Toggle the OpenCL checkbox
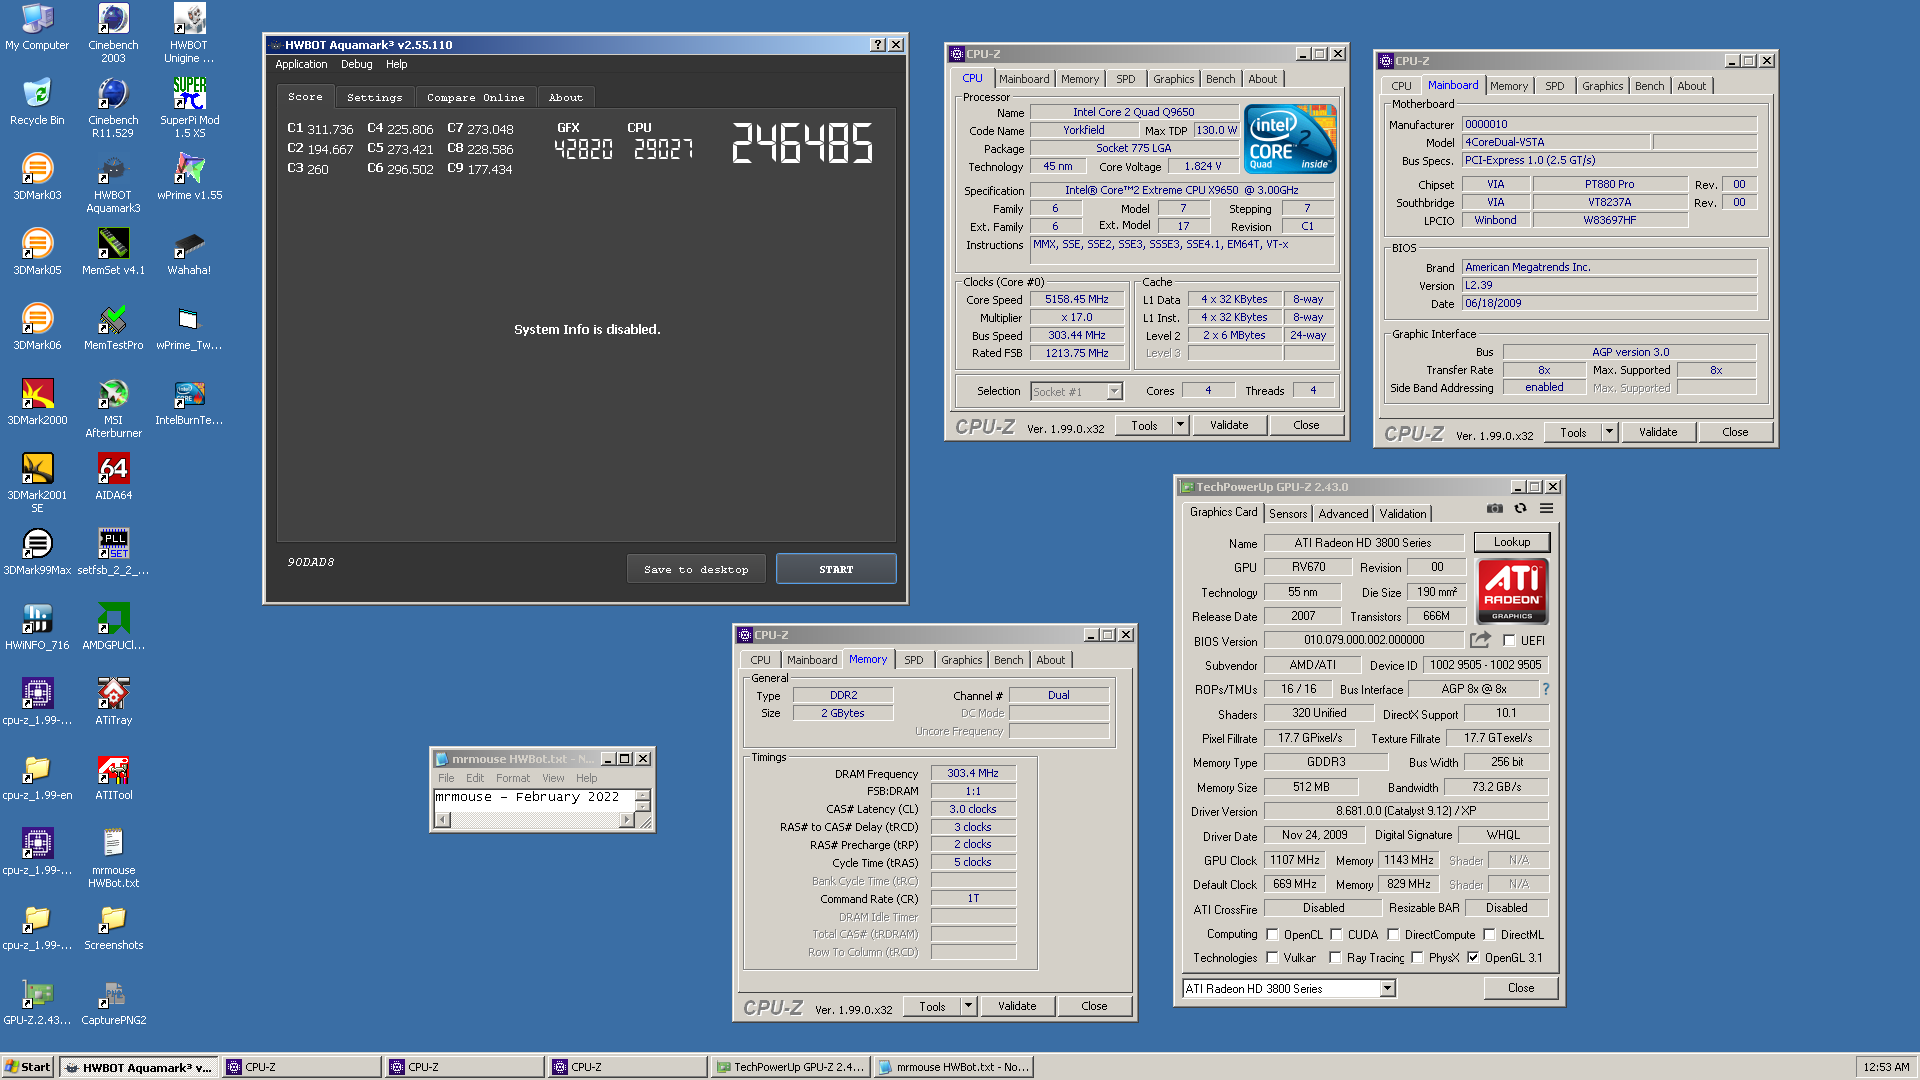The image size is (1920, 1080). pos(1272,935)
